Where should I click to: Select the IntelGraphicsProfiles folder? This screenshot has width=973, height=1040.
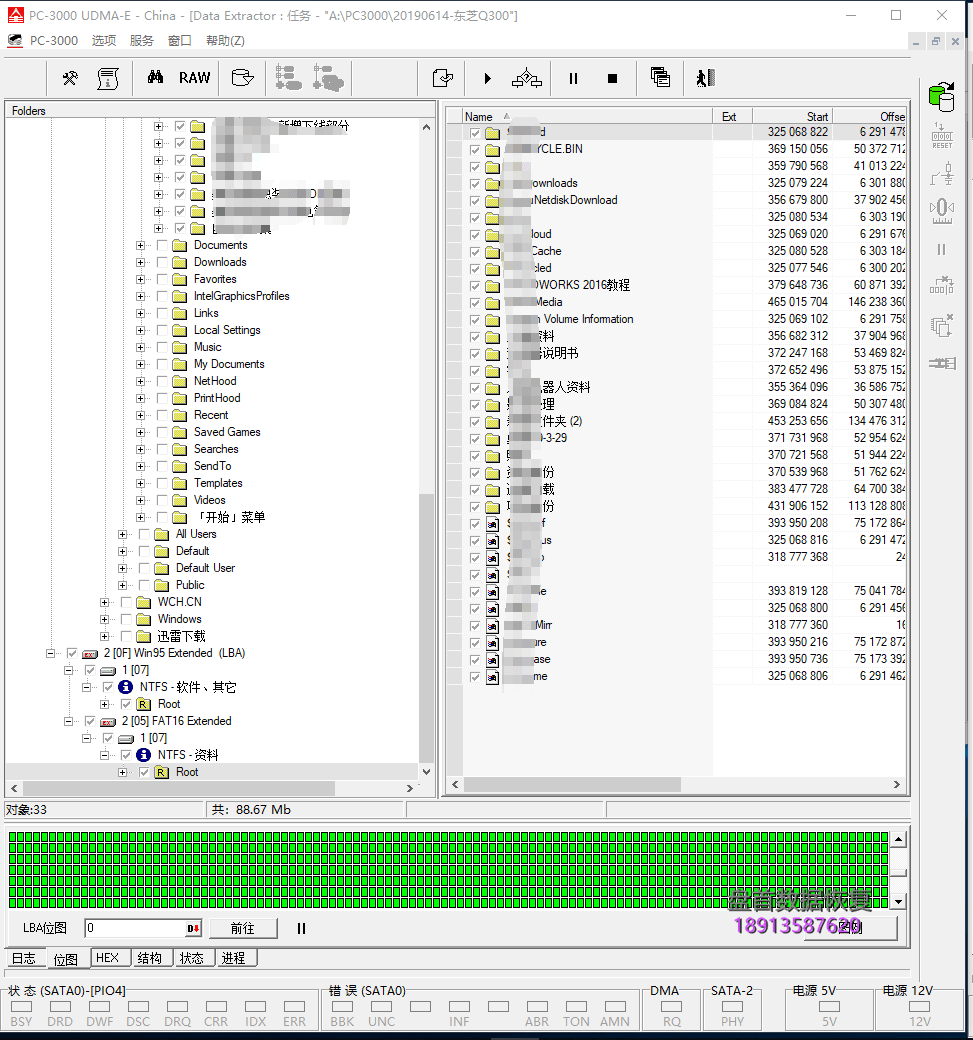241,296
